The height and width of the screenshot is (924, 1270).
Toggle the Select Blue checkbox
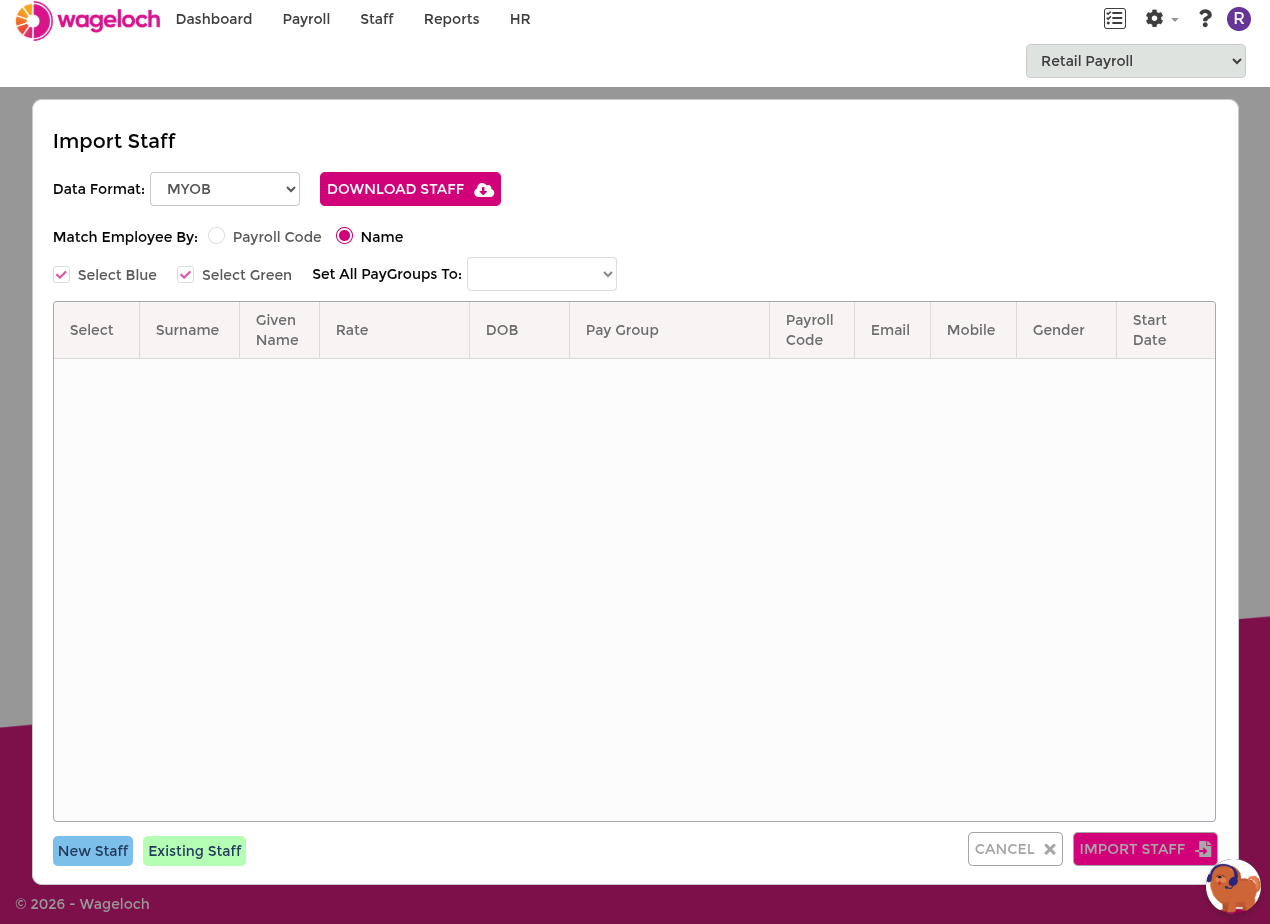62,274
